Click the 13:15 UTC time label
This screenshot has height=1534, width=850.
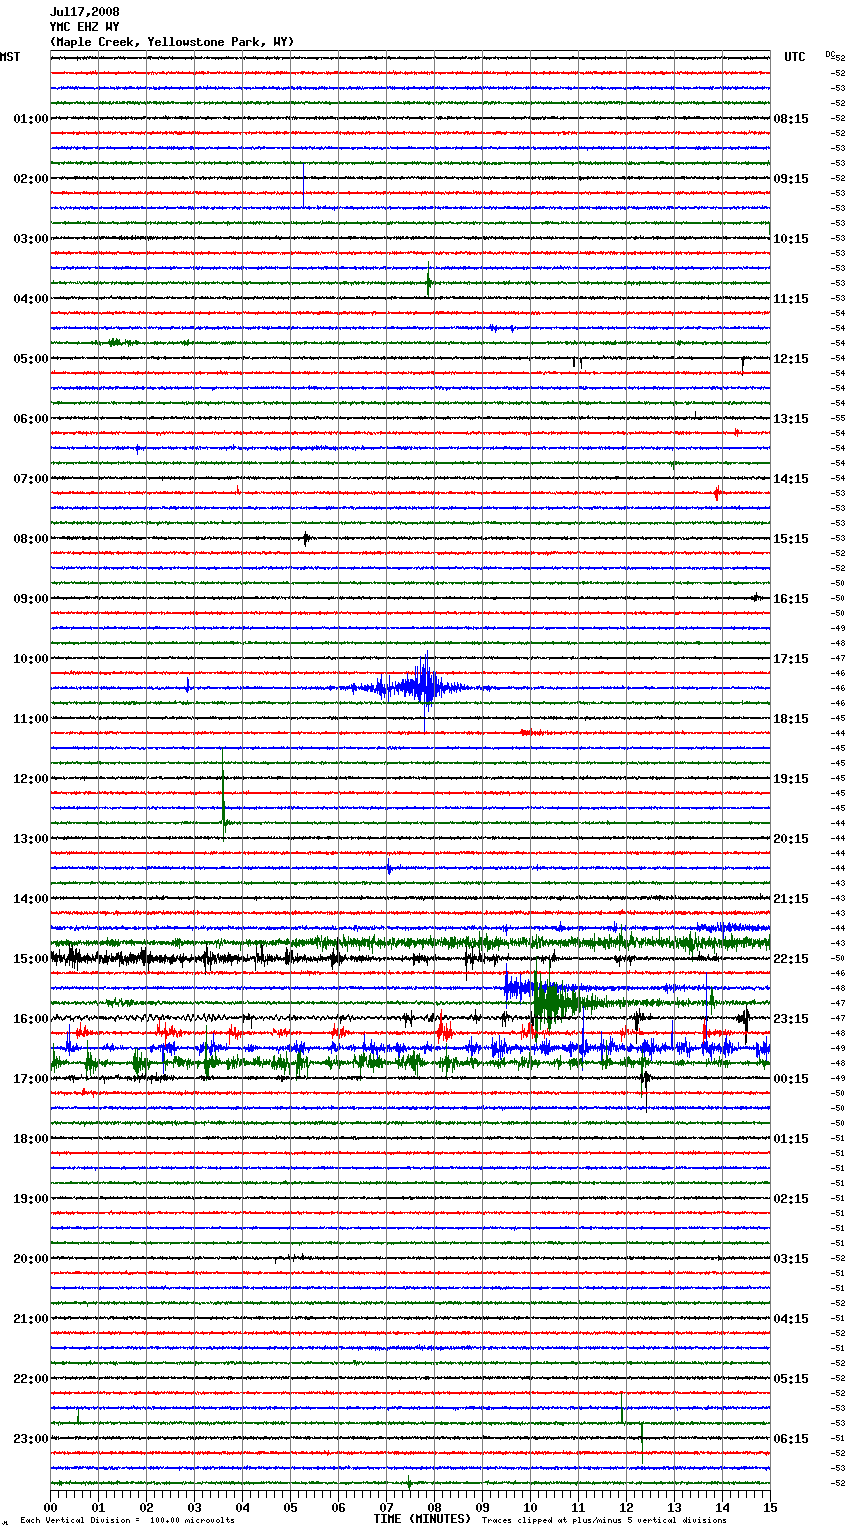(x=791, y=419)
